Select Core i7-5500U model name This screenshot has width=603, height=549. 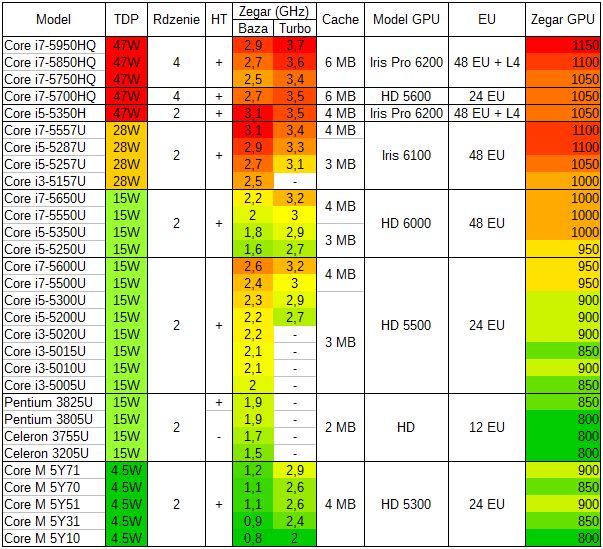(x=45, y=283)
